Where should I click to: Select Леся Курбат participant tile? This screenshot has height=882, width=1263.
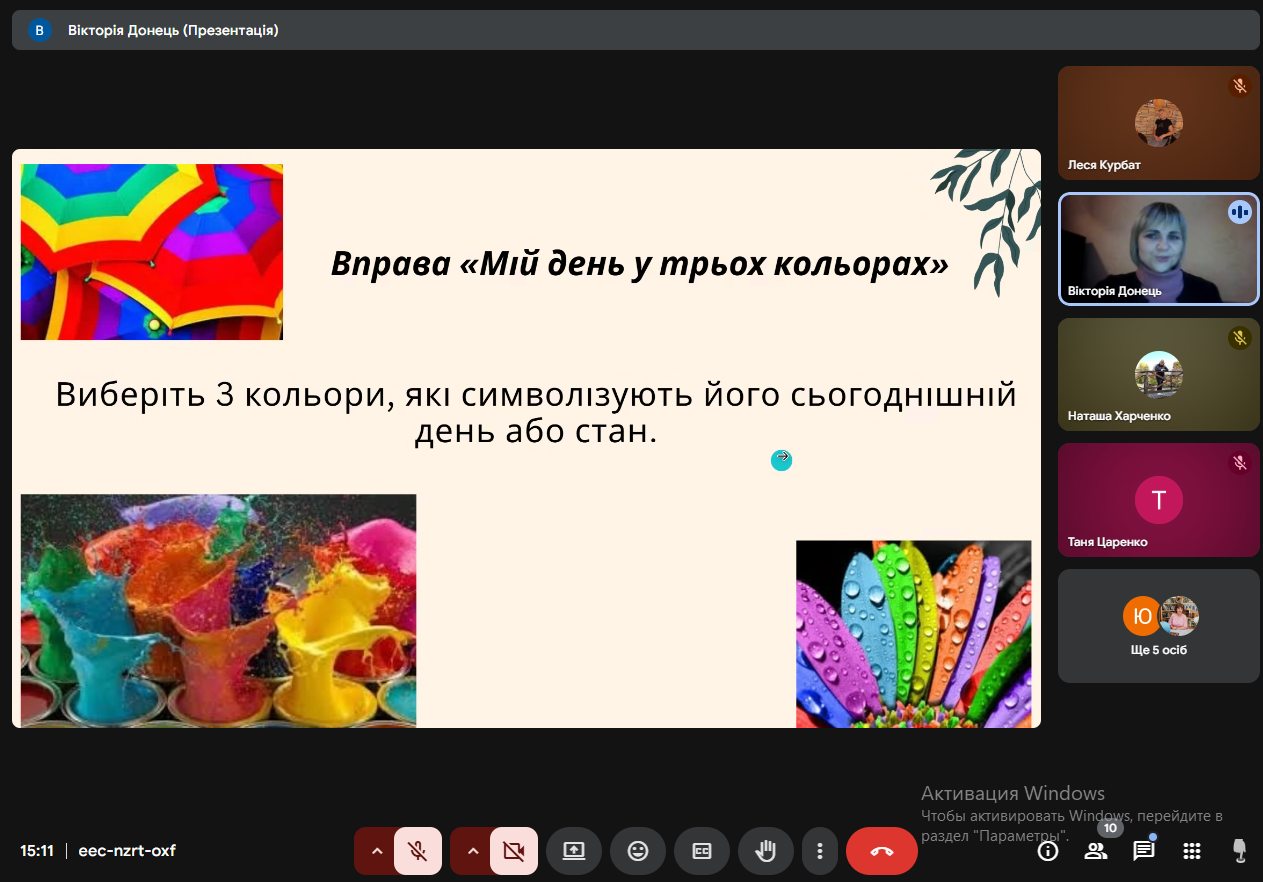click(1158, 123)
